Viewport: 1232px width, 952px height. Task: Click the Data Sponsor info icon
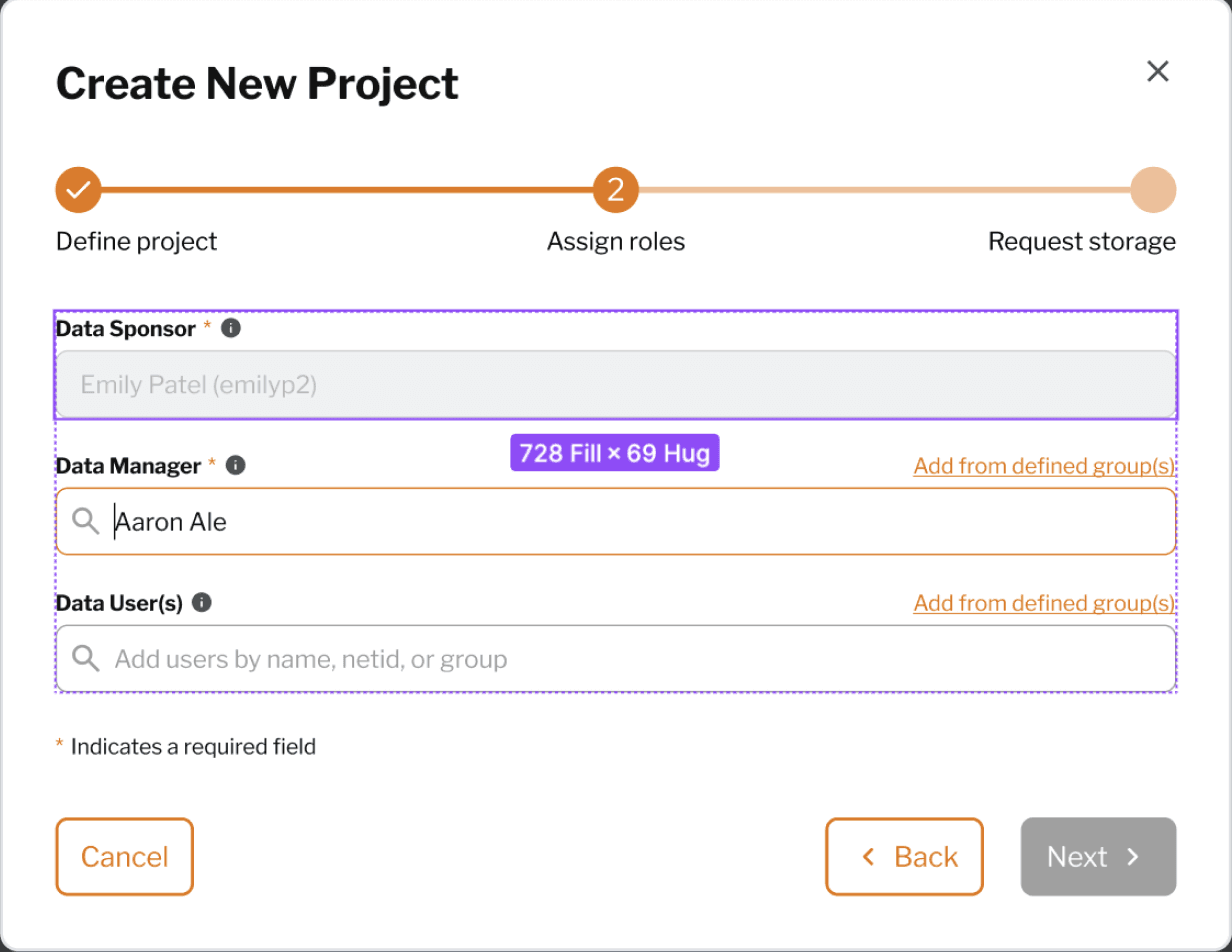pos(231,328)
